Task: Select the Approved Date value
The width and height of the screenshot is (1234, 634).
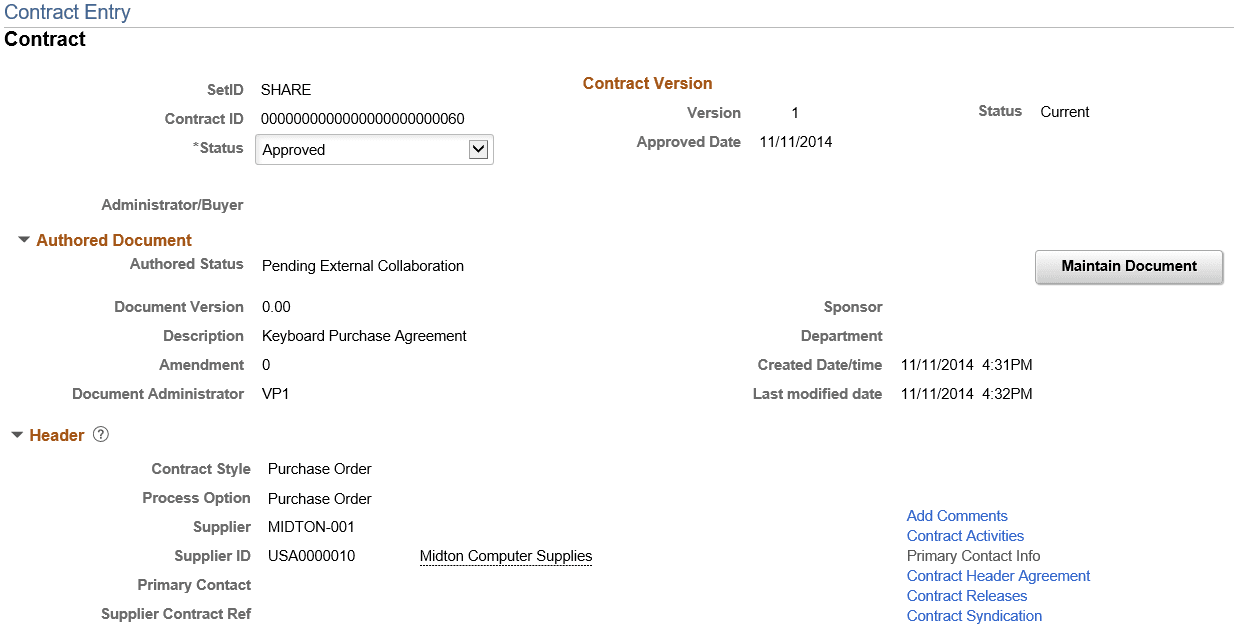Action: 795,141
